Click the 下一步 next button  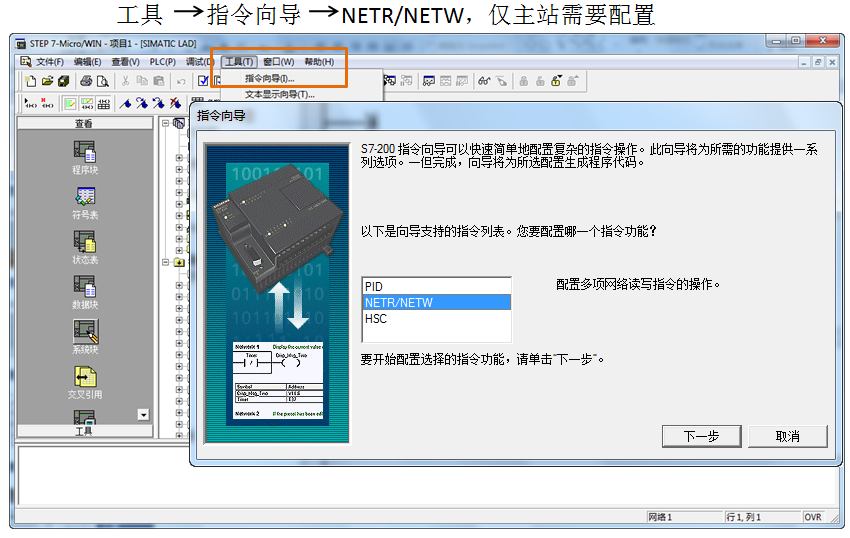(x=701, y=436)
